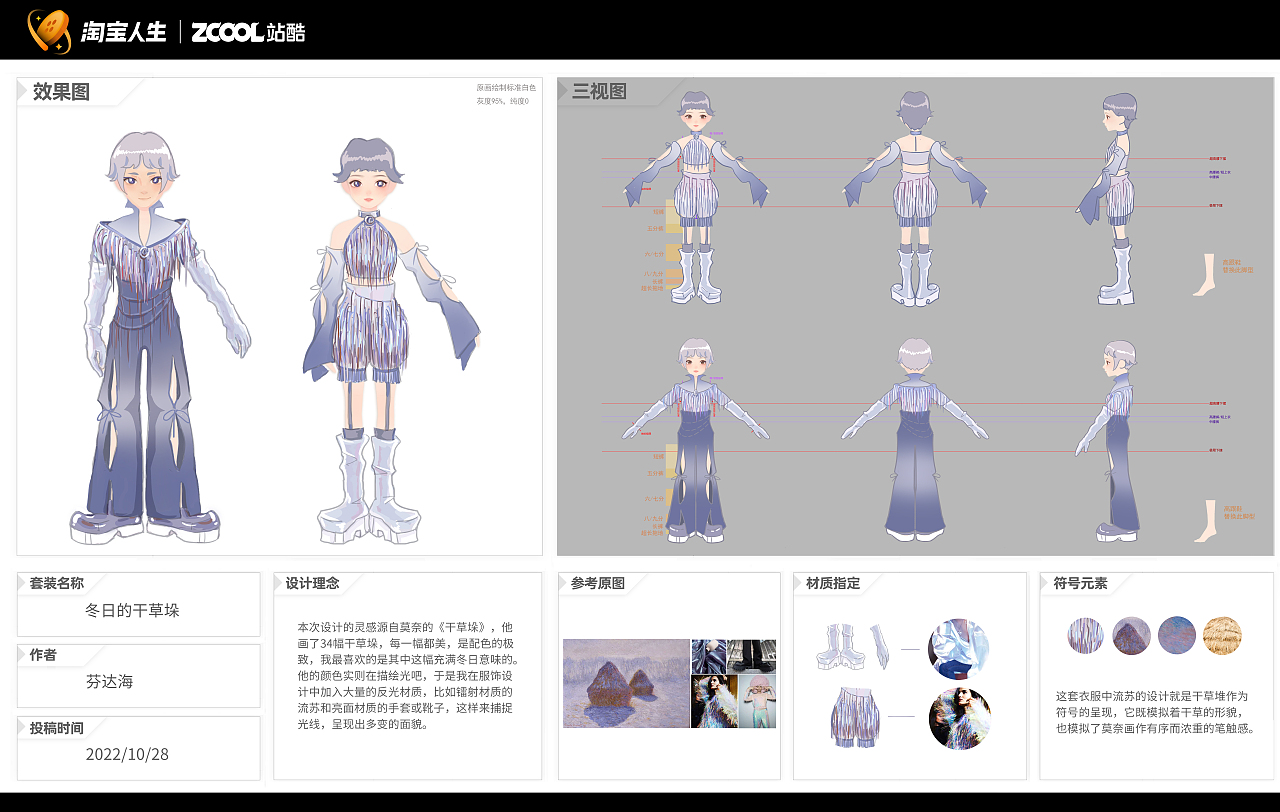The height and width of the screenshot is (812, 1280).
Task: Pick the iridescent fringe material circle swatch
Action: [960, 718]
